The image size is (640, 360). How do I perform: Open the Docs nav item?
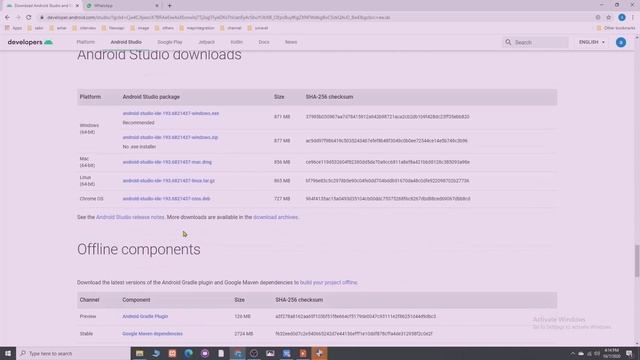pyautogui.click(x=264, y=42)
